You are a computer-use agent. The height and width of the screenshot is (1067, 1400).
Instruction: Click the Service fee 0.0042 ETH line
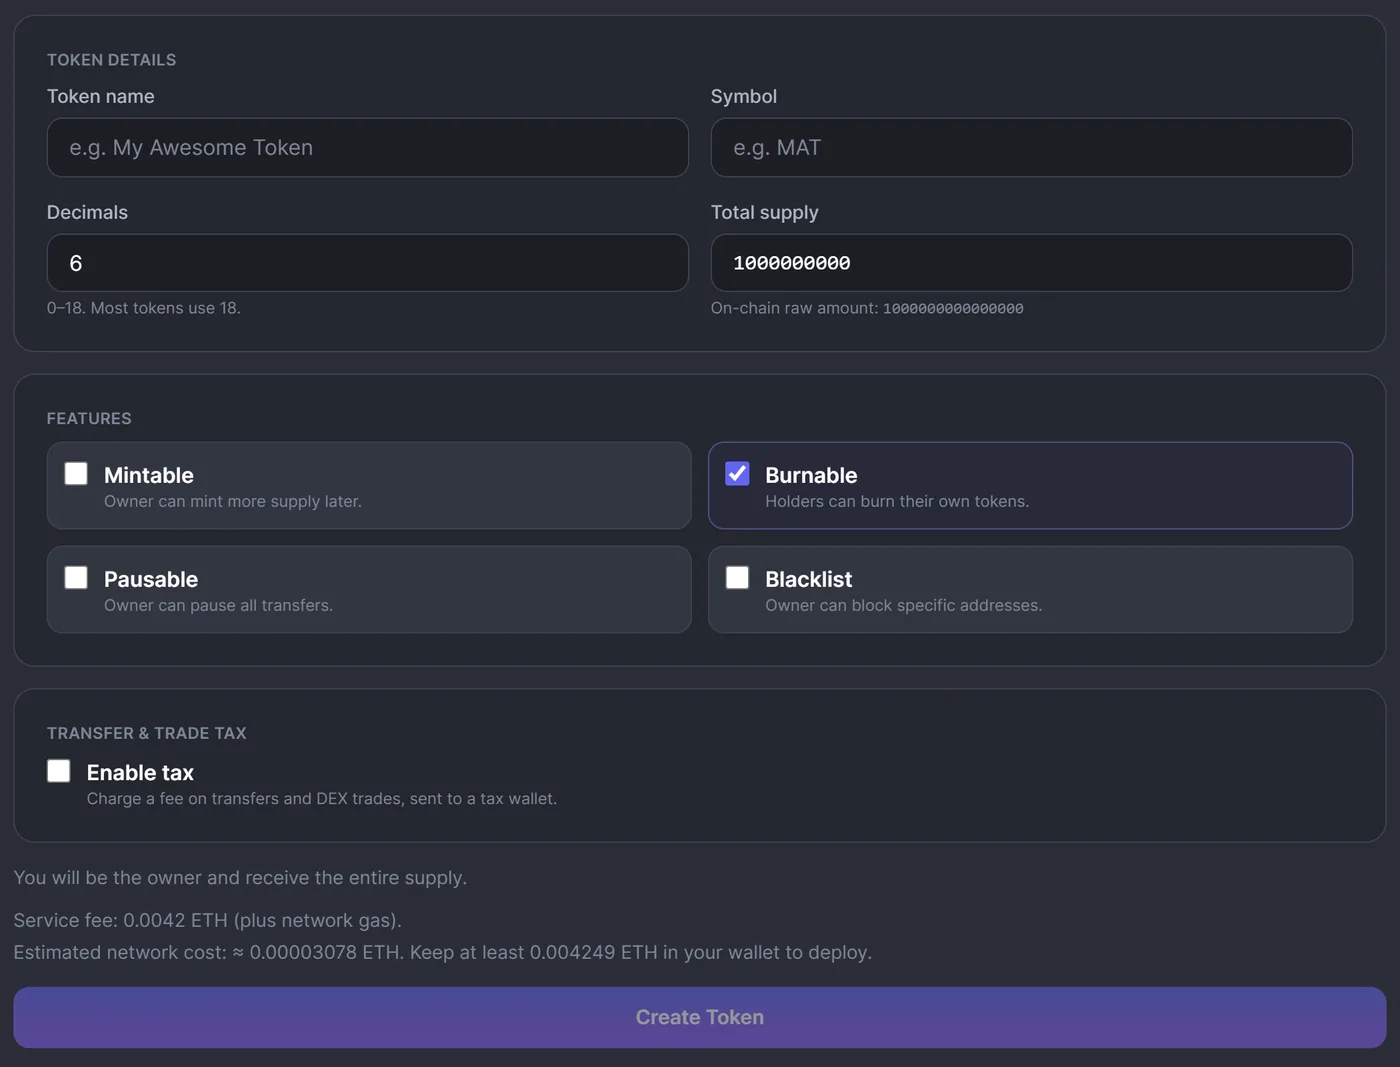(207, 920)
